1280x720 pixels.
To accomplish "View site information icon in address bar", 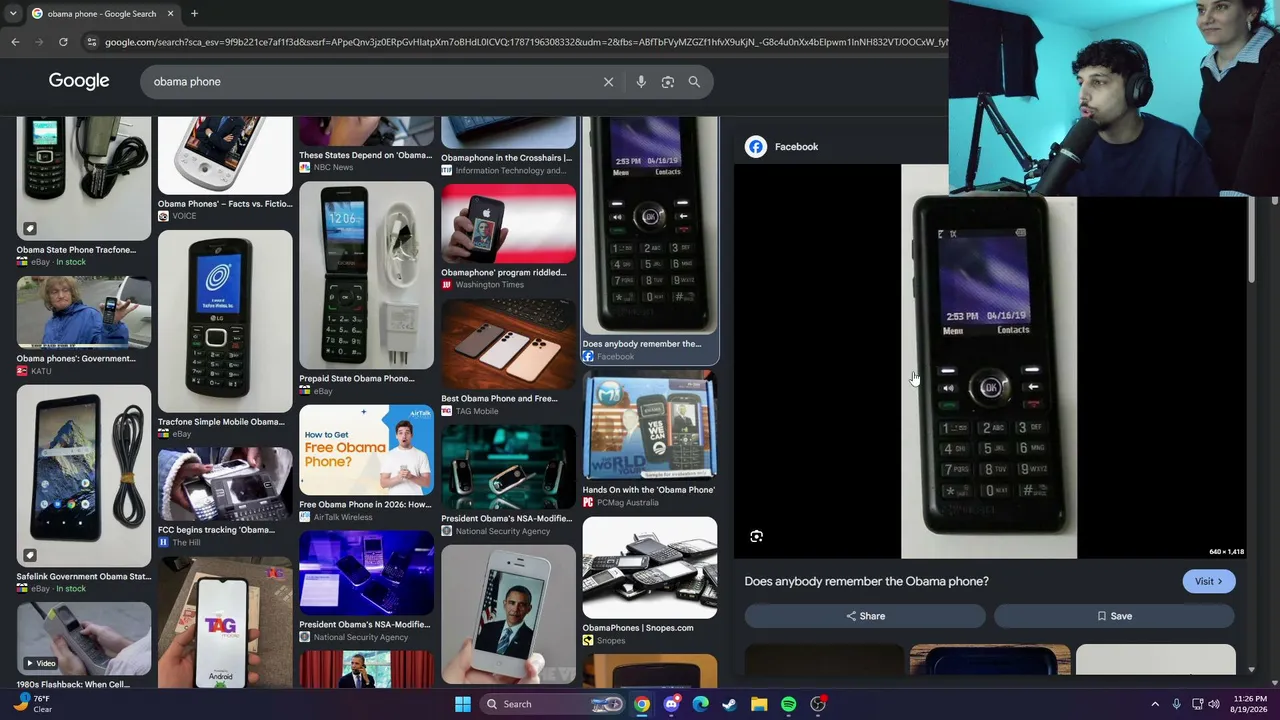I will 92,42.
